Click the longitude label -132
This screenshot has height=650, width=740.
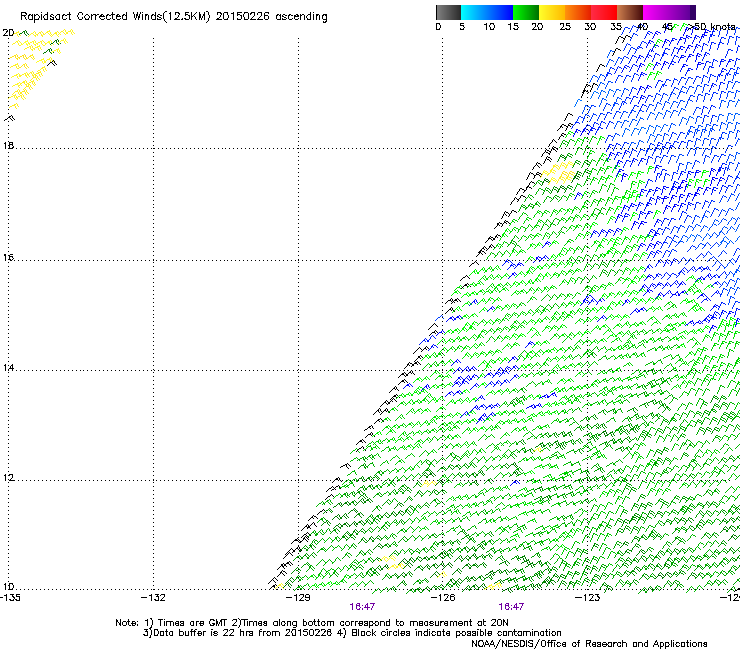coord(153,598)
